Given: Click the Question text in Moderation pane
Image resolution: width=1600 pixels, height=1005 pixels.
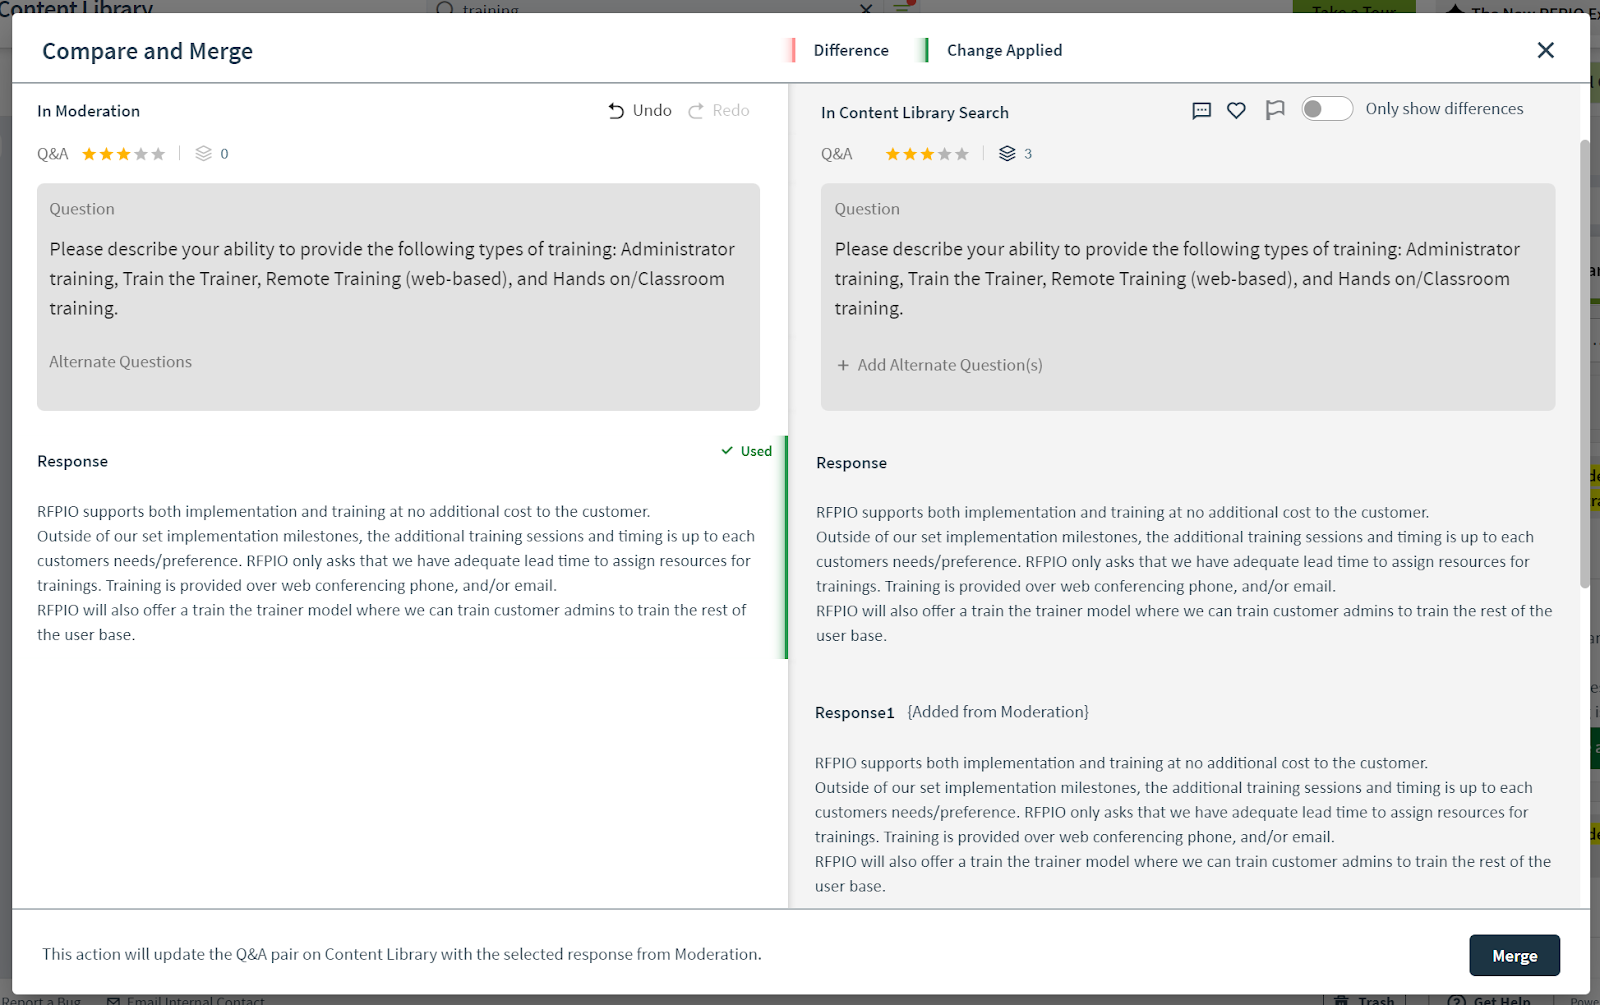Looking at the screenshot, I should pos(392,279).
